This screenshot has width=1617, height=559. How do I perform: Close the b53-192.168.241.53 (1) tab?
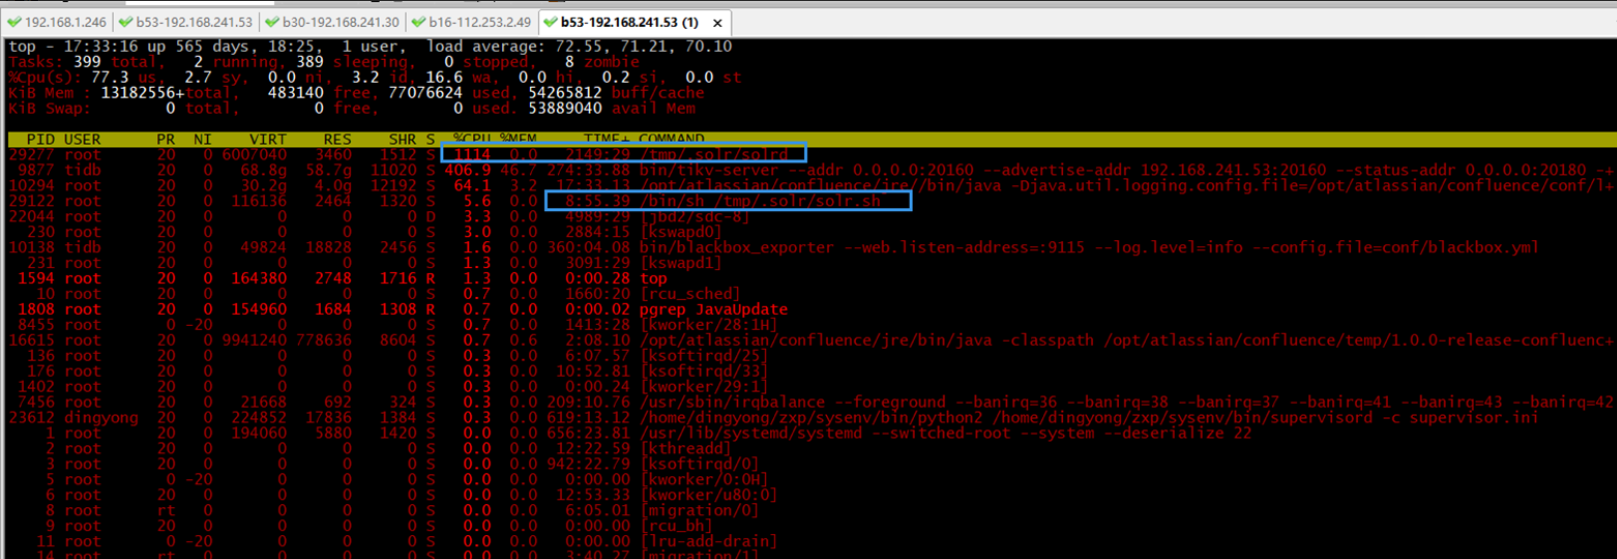(x=717, y=22)
